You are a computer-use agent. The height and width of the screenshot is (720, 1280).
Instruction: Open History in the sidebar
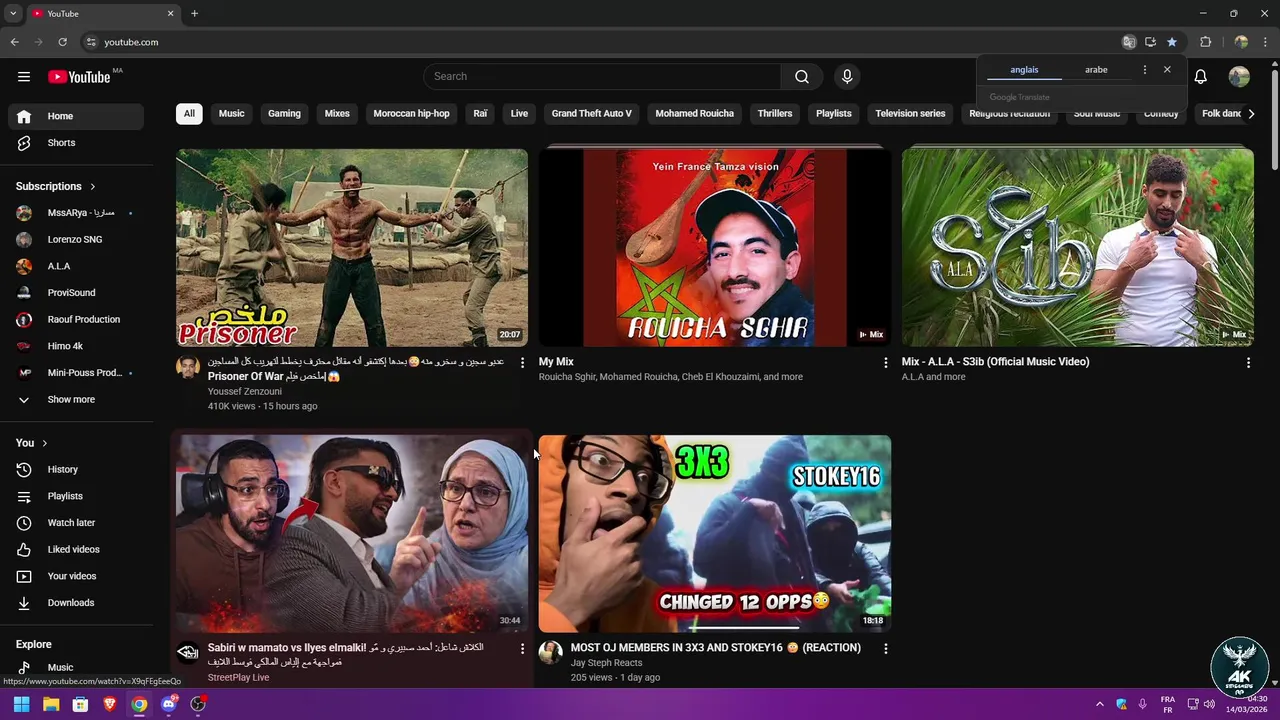(76, 469)
